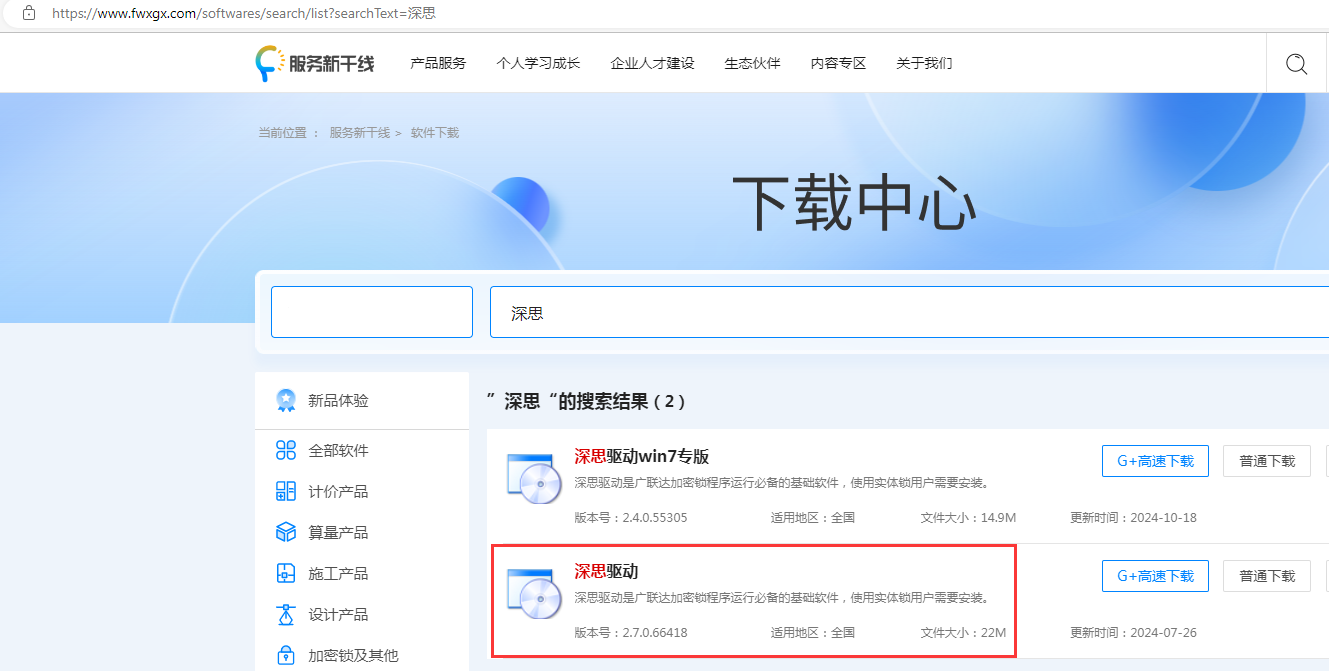Open the 产品服务 menu
Viewport: 1329px width, 671px height.
[438, 63]
